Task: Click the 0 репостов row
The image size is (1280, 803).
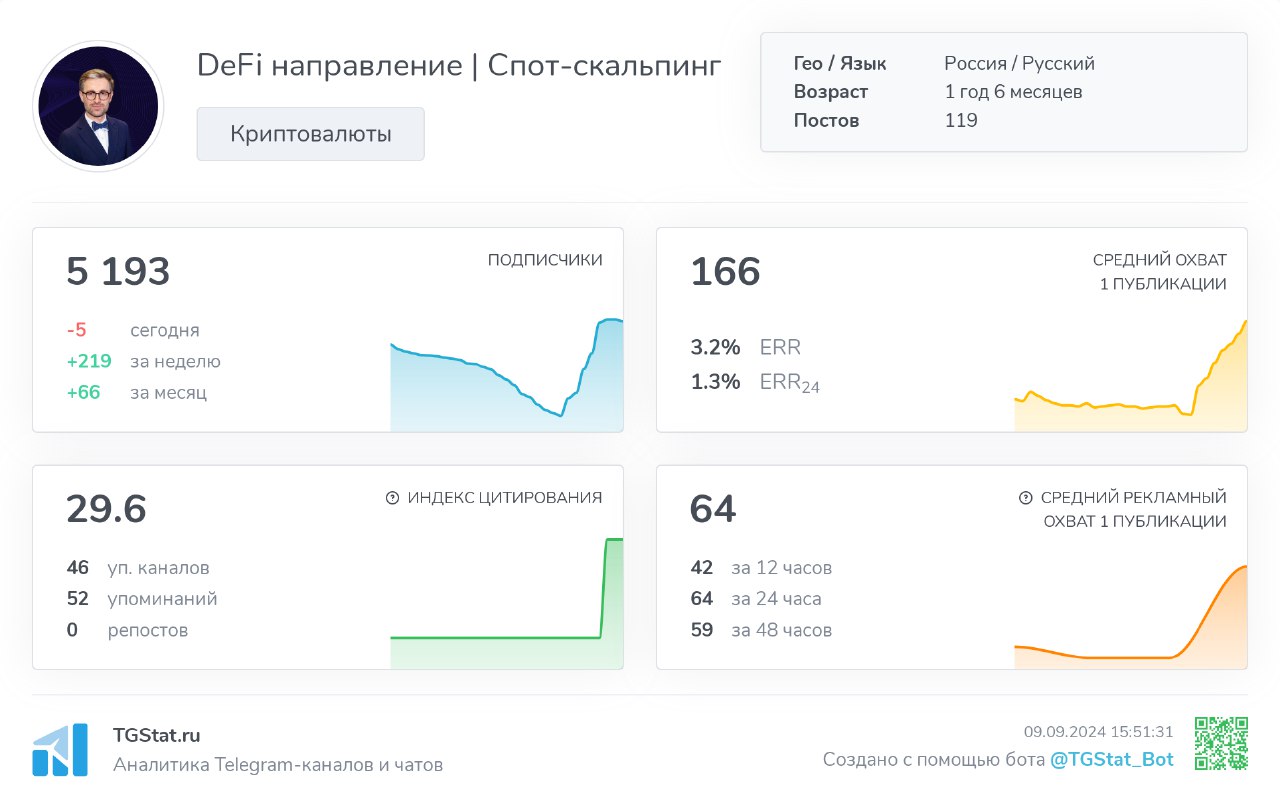Action: [x=127, y=630]
